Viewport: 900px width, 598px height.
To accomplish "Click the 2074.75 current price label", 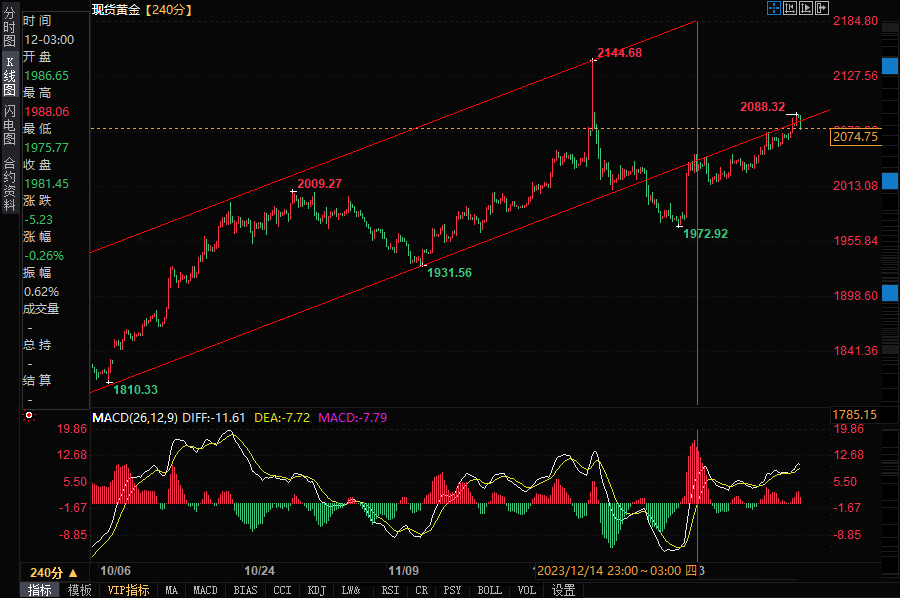I will pyautogui.click(x=855, y=137).
